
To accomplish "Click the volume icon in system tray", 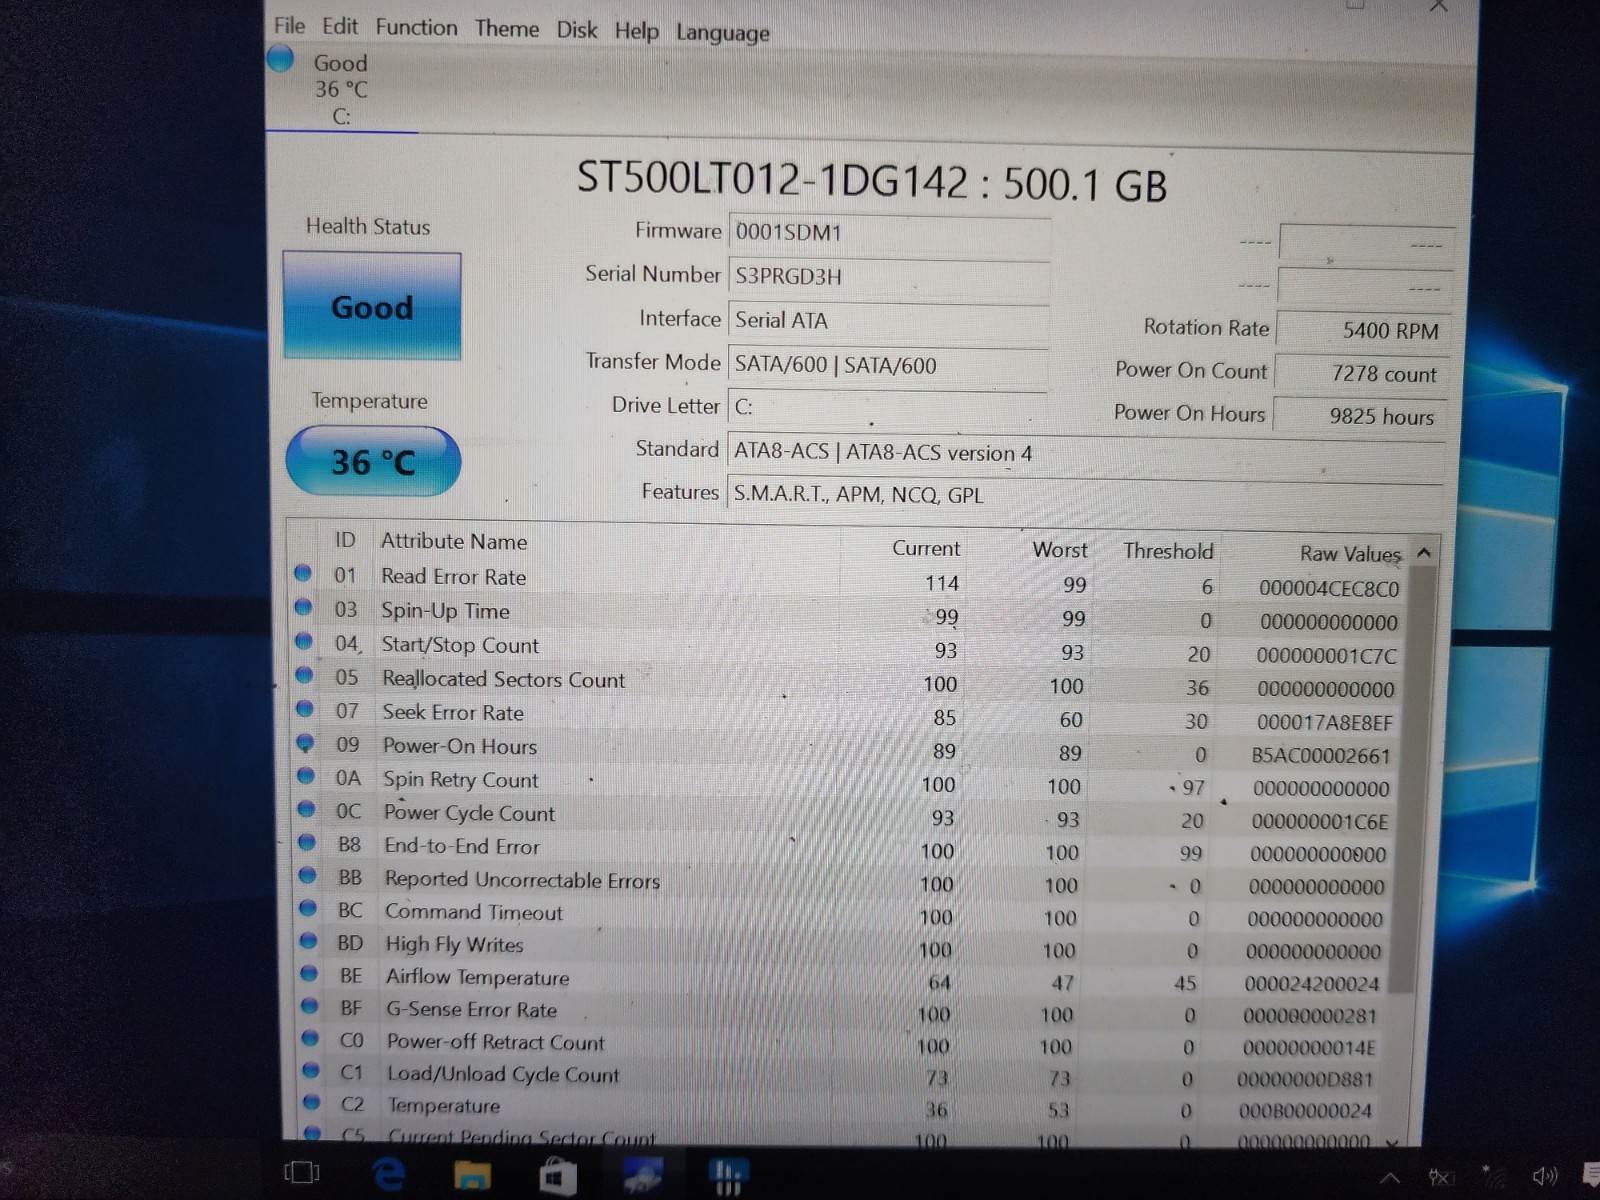I will pos(1546,1176).
